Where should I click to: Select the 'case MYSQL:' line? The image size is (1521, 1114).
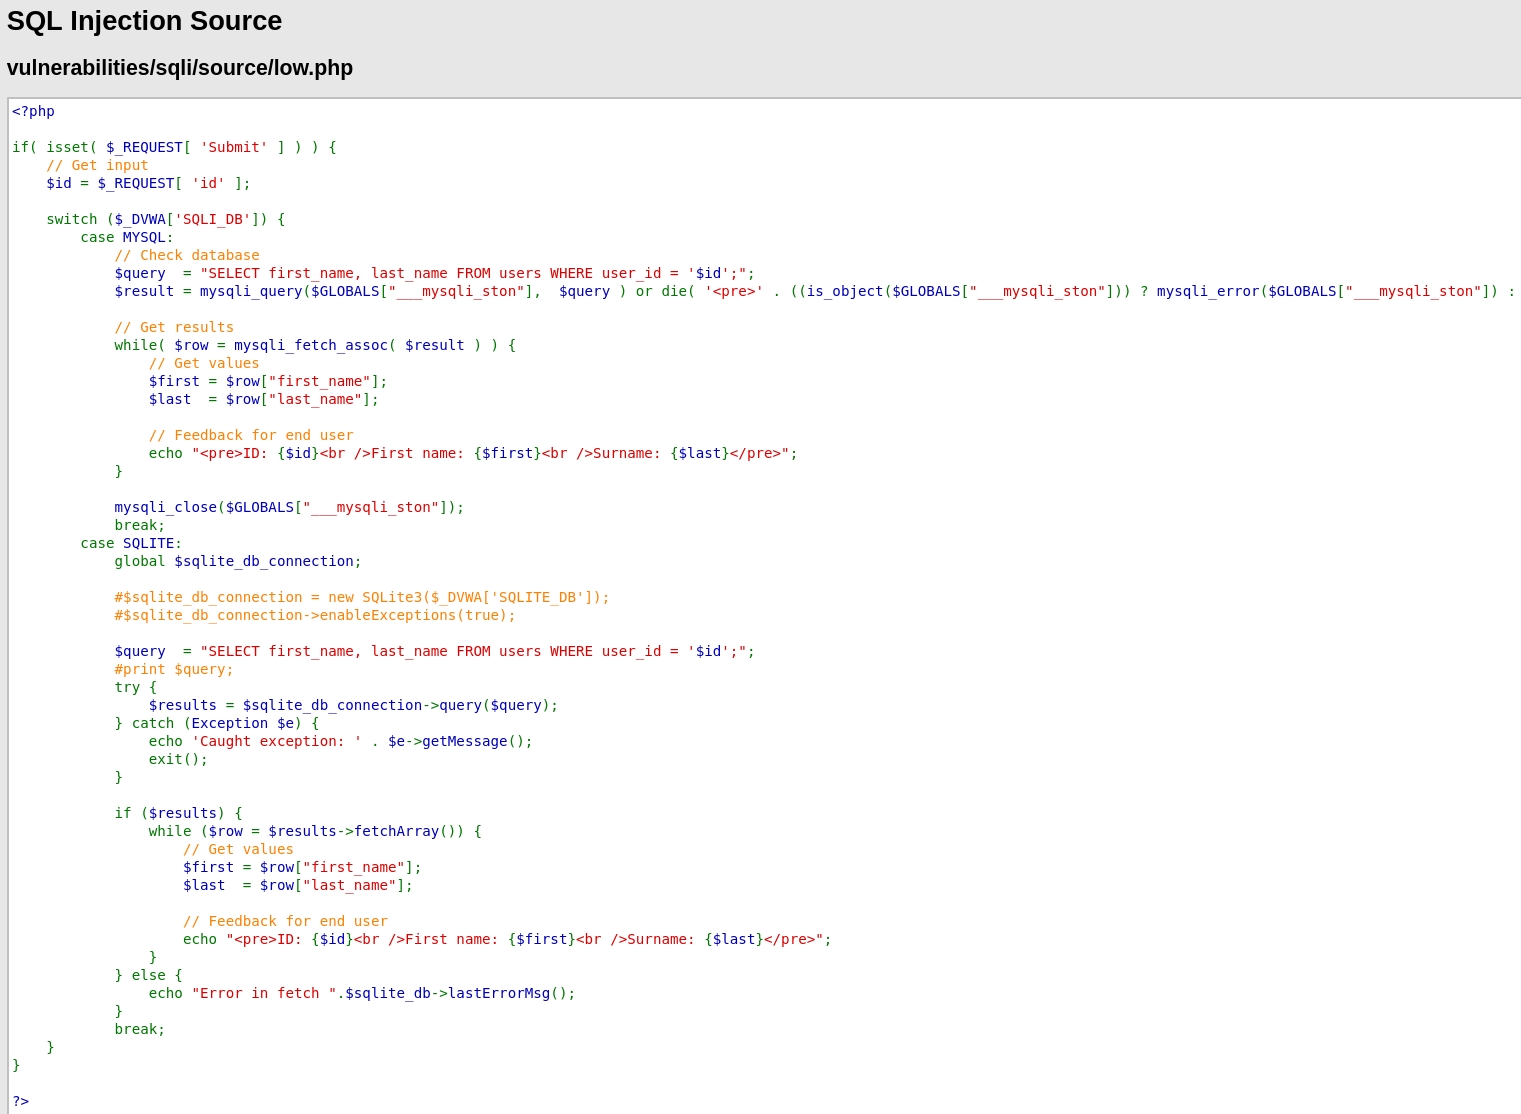(x=127, y=237)
